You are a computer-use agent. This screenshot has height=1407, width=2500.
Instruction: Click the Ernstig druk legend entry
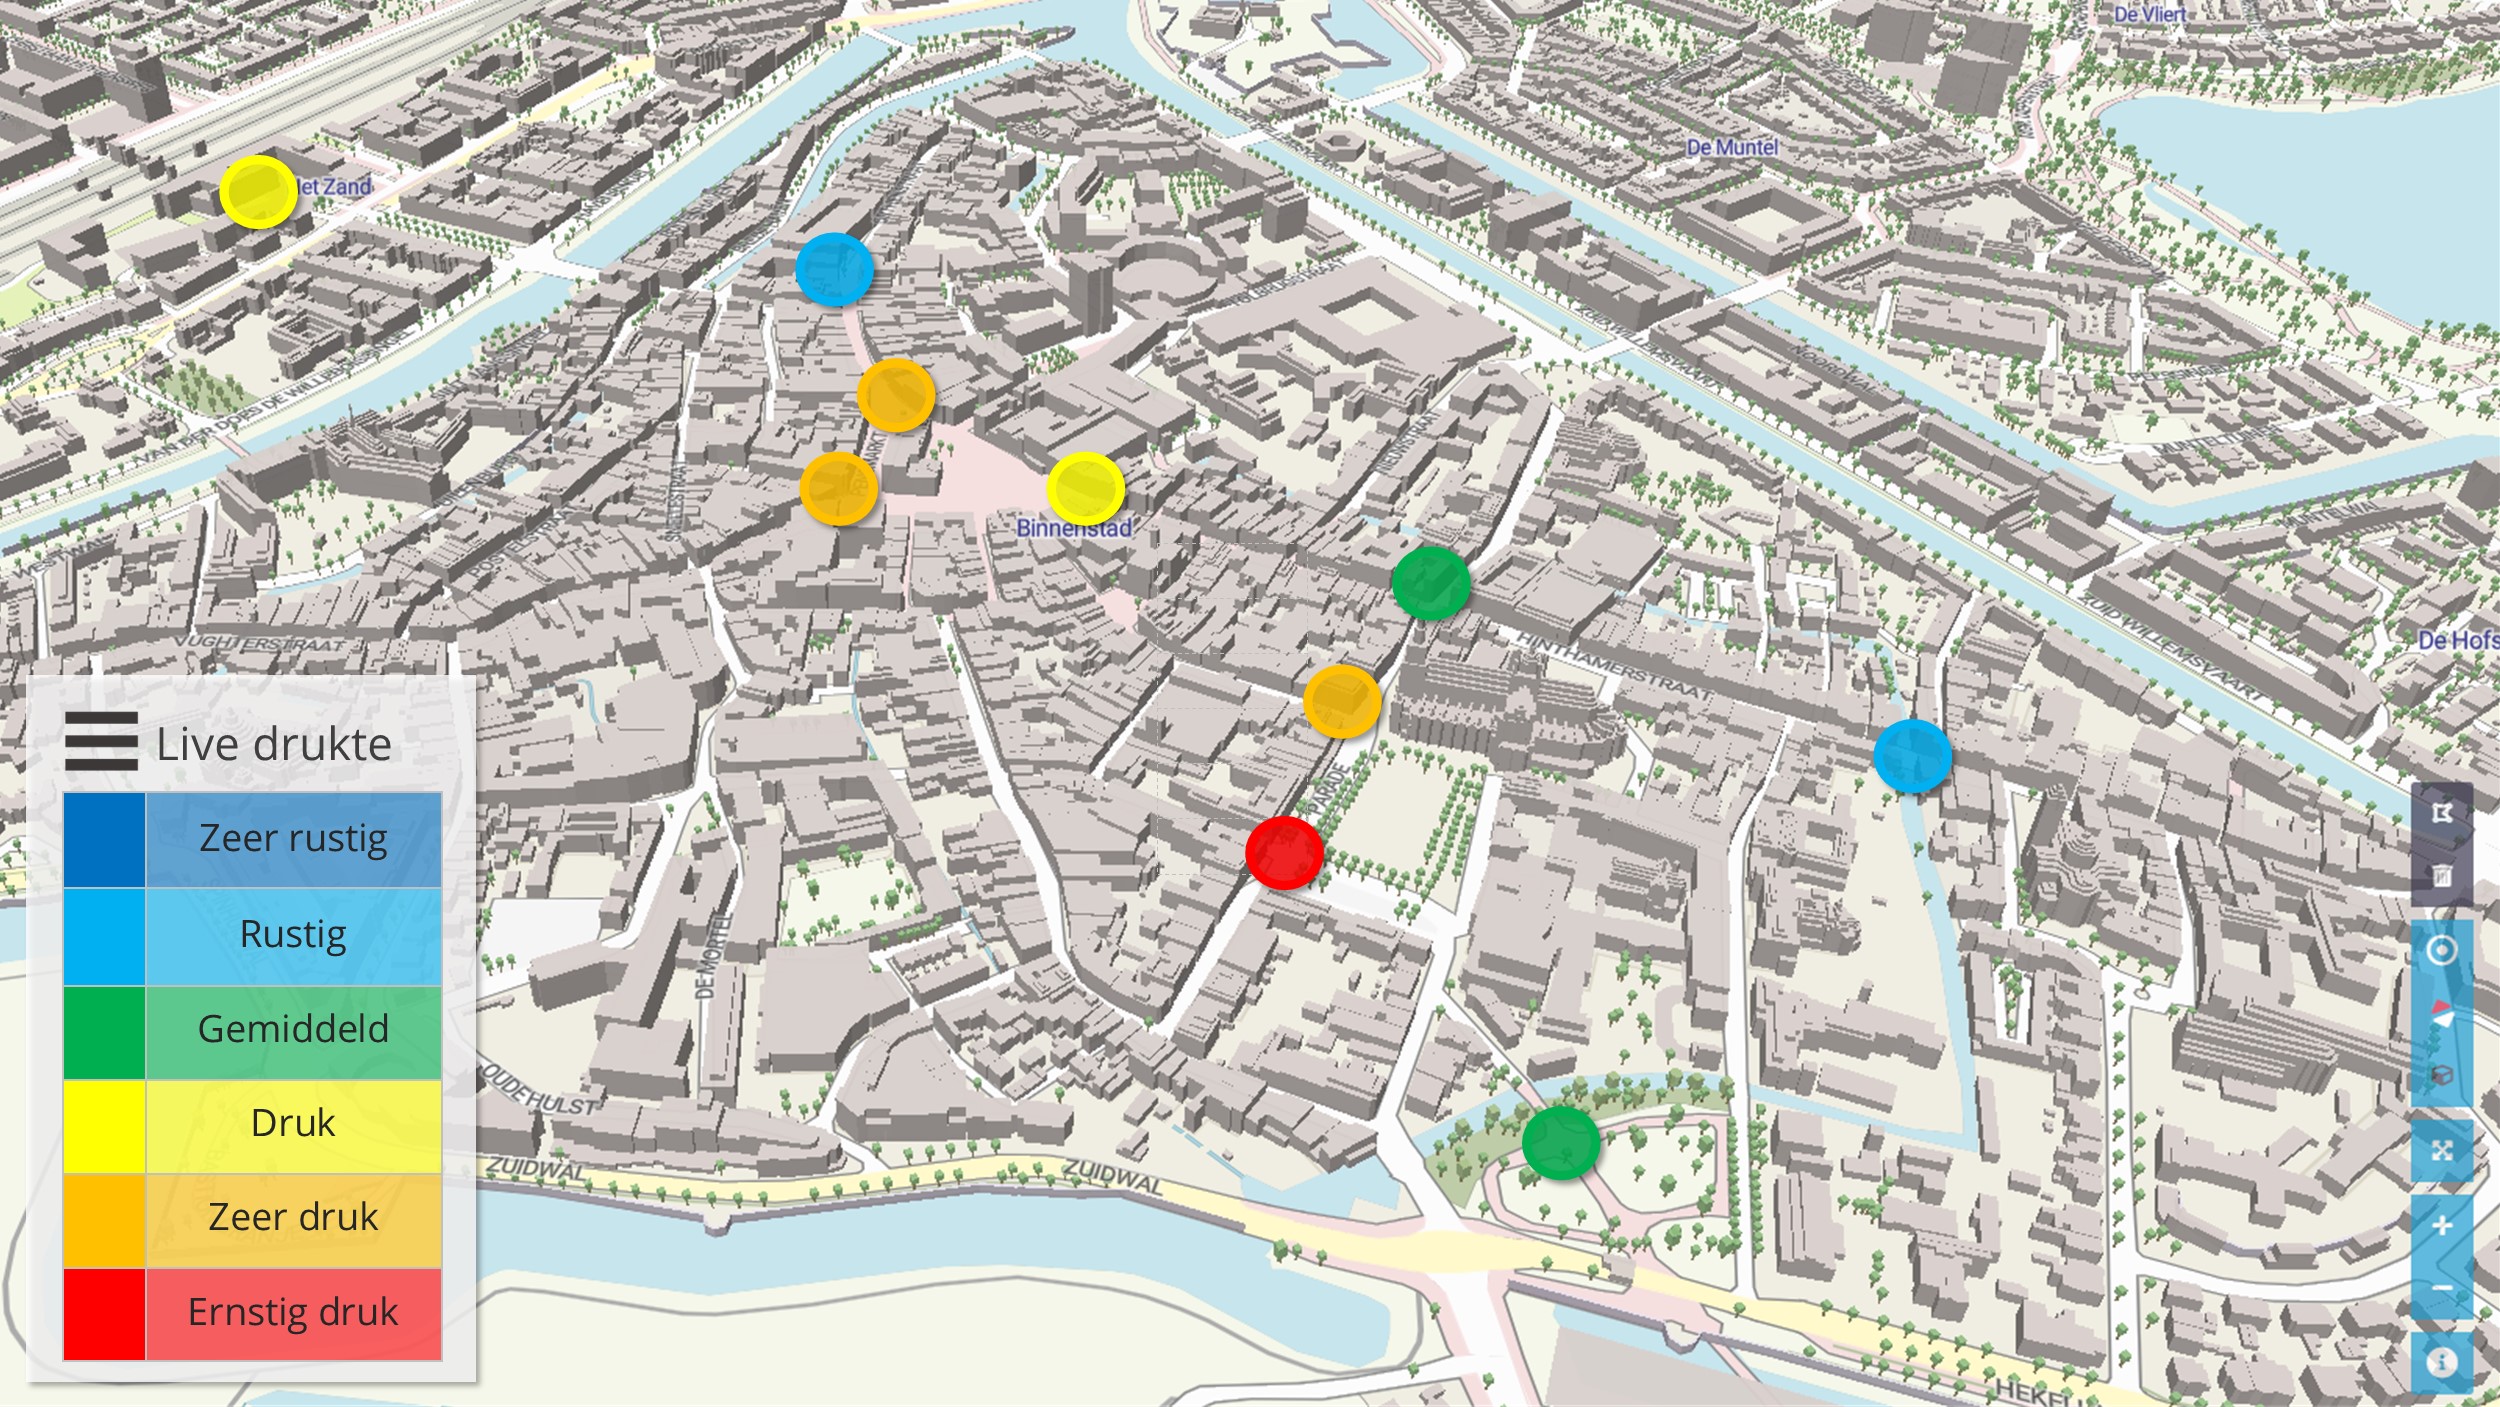pyautogui.click(x=293, y=1312)
